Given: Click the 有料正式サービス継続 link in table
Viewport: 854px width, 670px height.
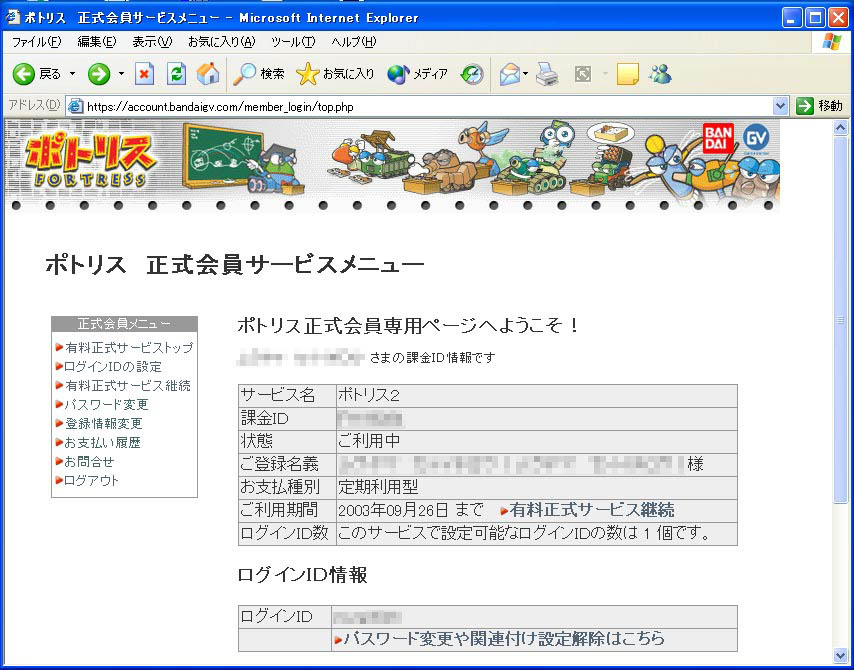Looking at the screenshot, I should pyautogui.click(x=592, y=510).
